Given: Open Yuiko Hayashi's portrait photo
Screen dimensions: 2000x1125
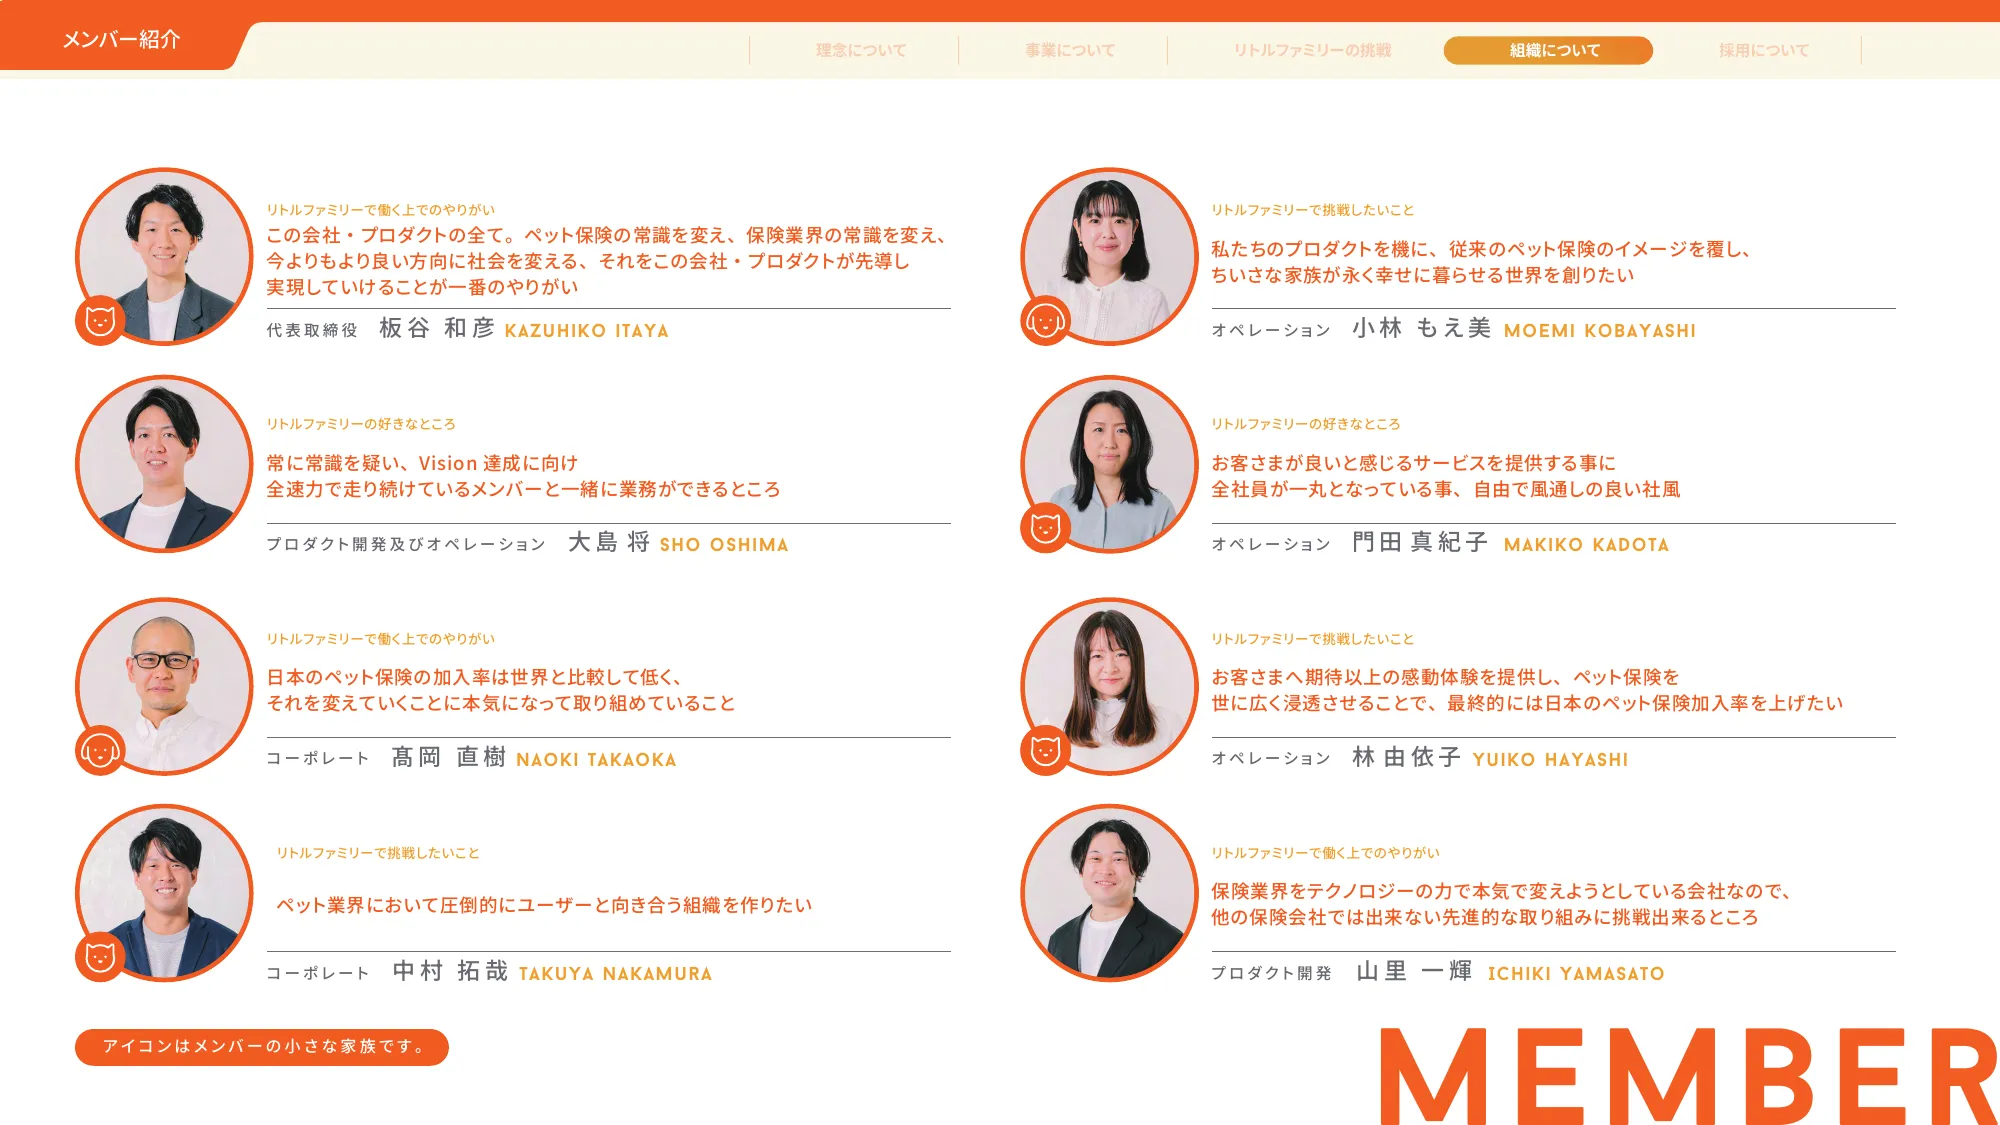Looking at the screenshot, I should pyautogui.click(x=1109, y=686).
